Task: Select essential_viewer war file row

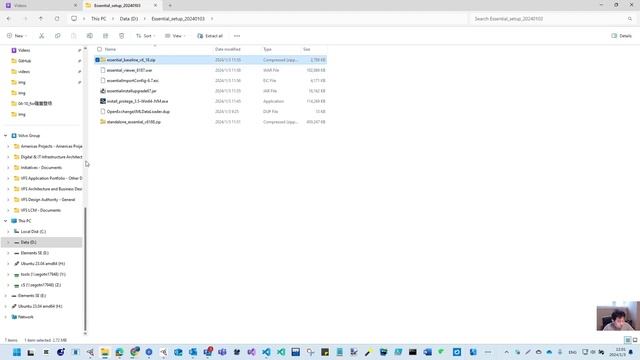Action: (x=211, y=70)
